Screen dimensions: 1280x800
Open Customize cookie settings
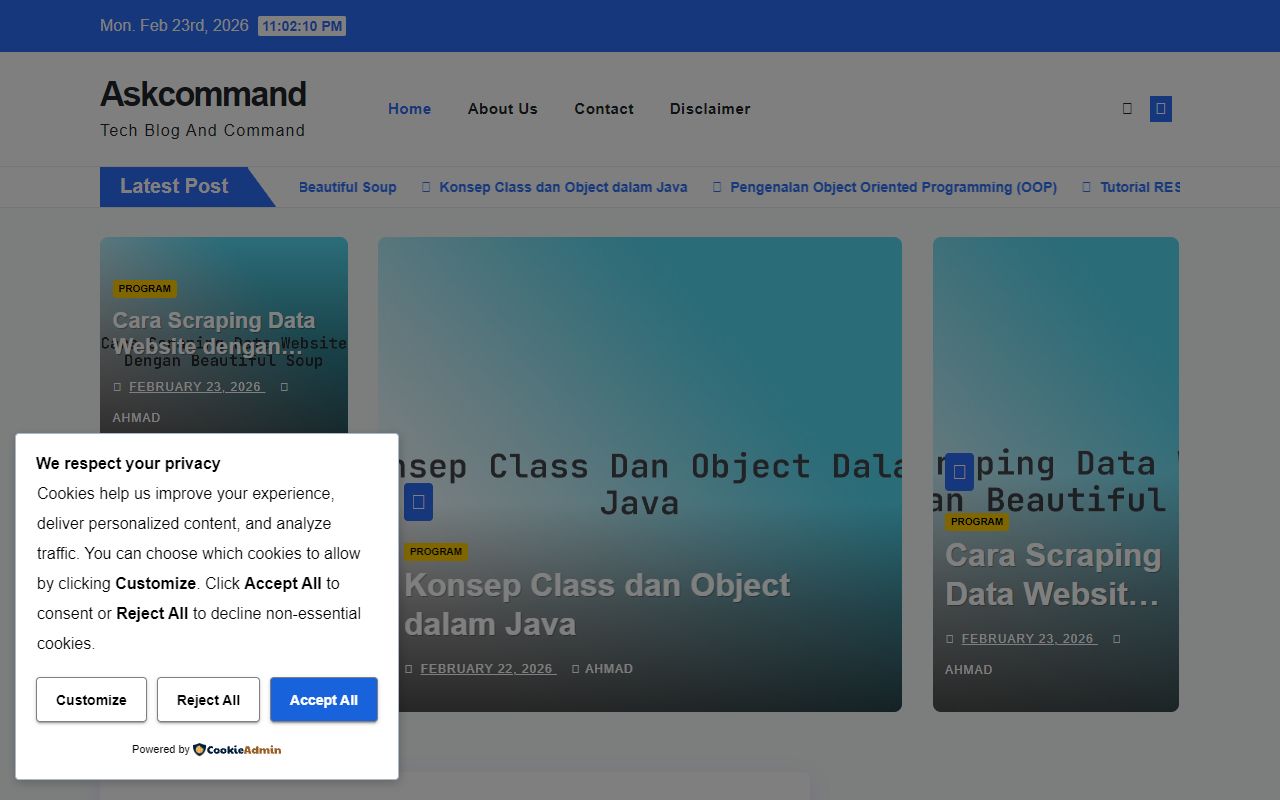91,700
